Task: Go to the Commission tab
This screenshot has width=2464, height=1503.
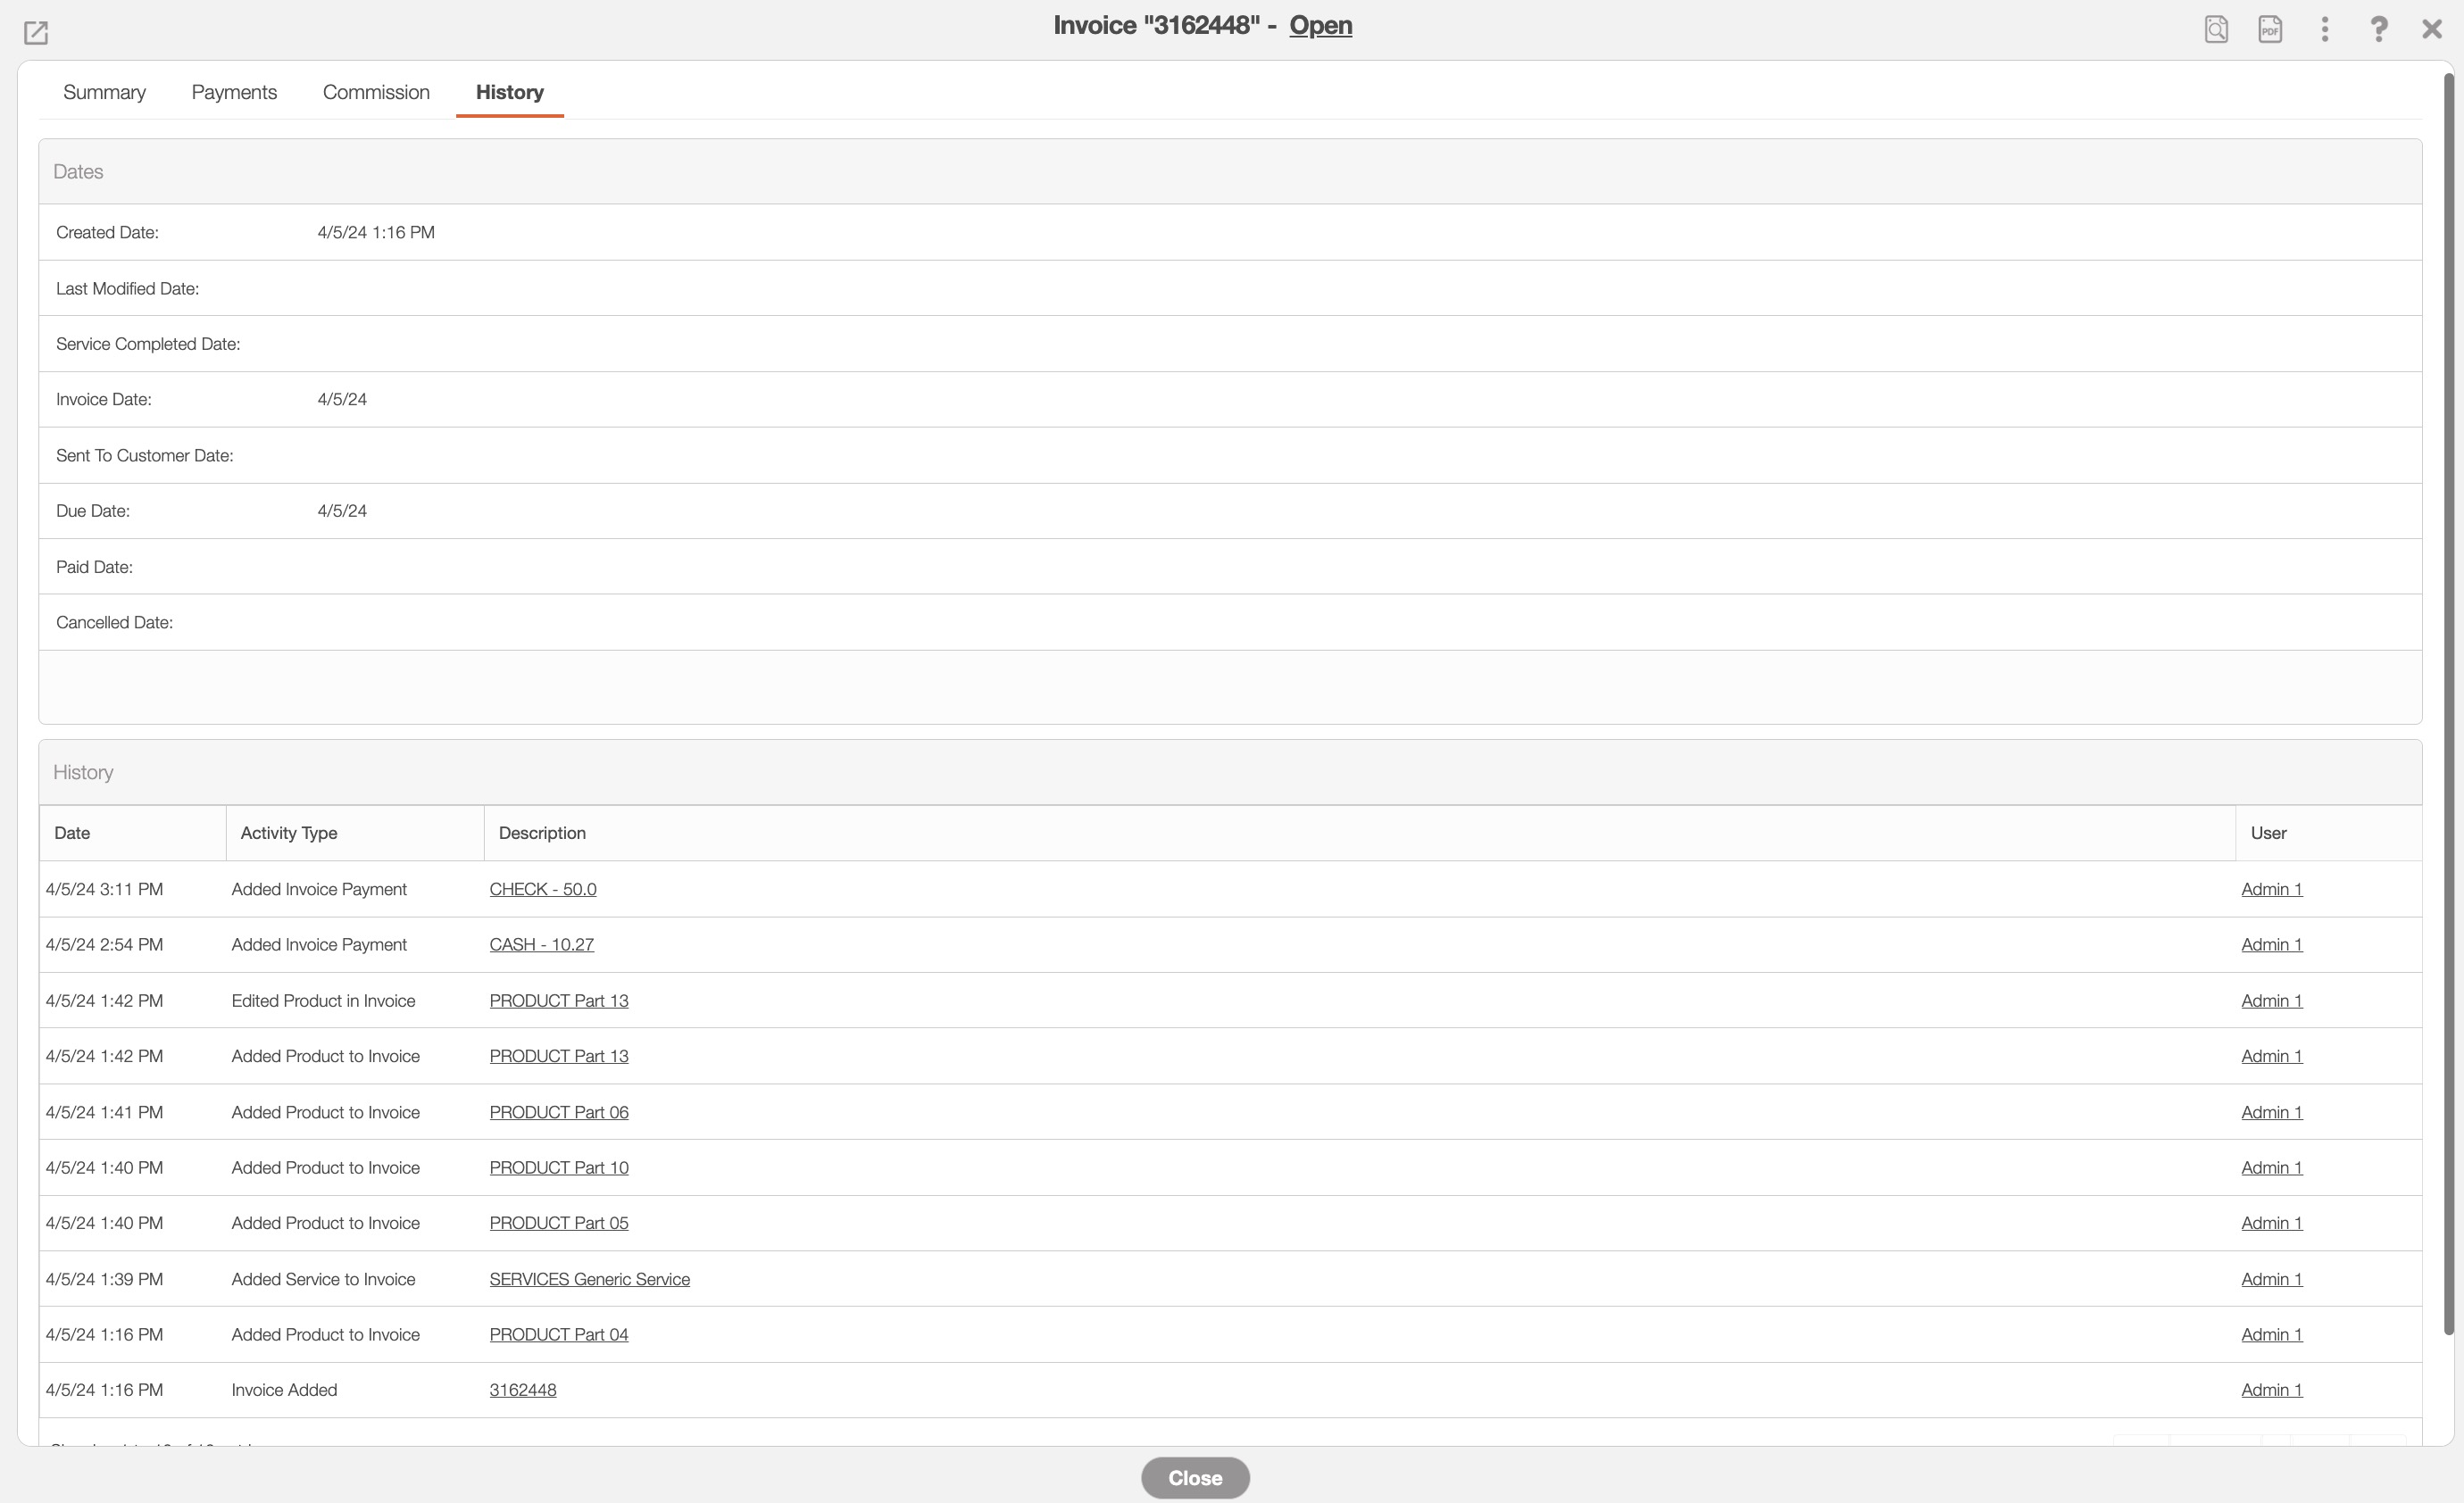Action: 376,92
